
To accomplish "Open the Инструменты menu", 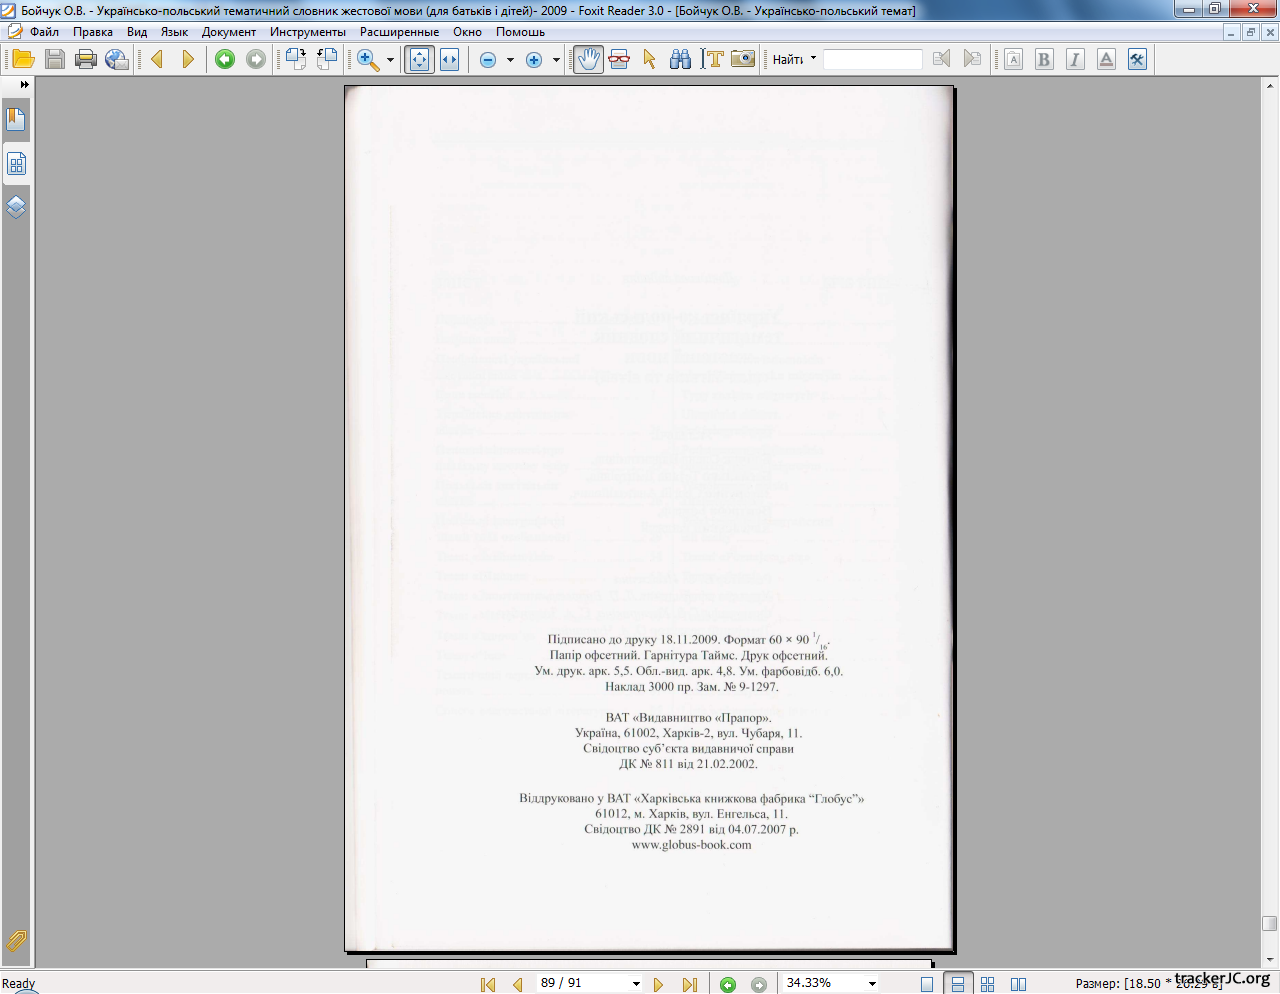I will pyautogui.click(x=307, y=32).
